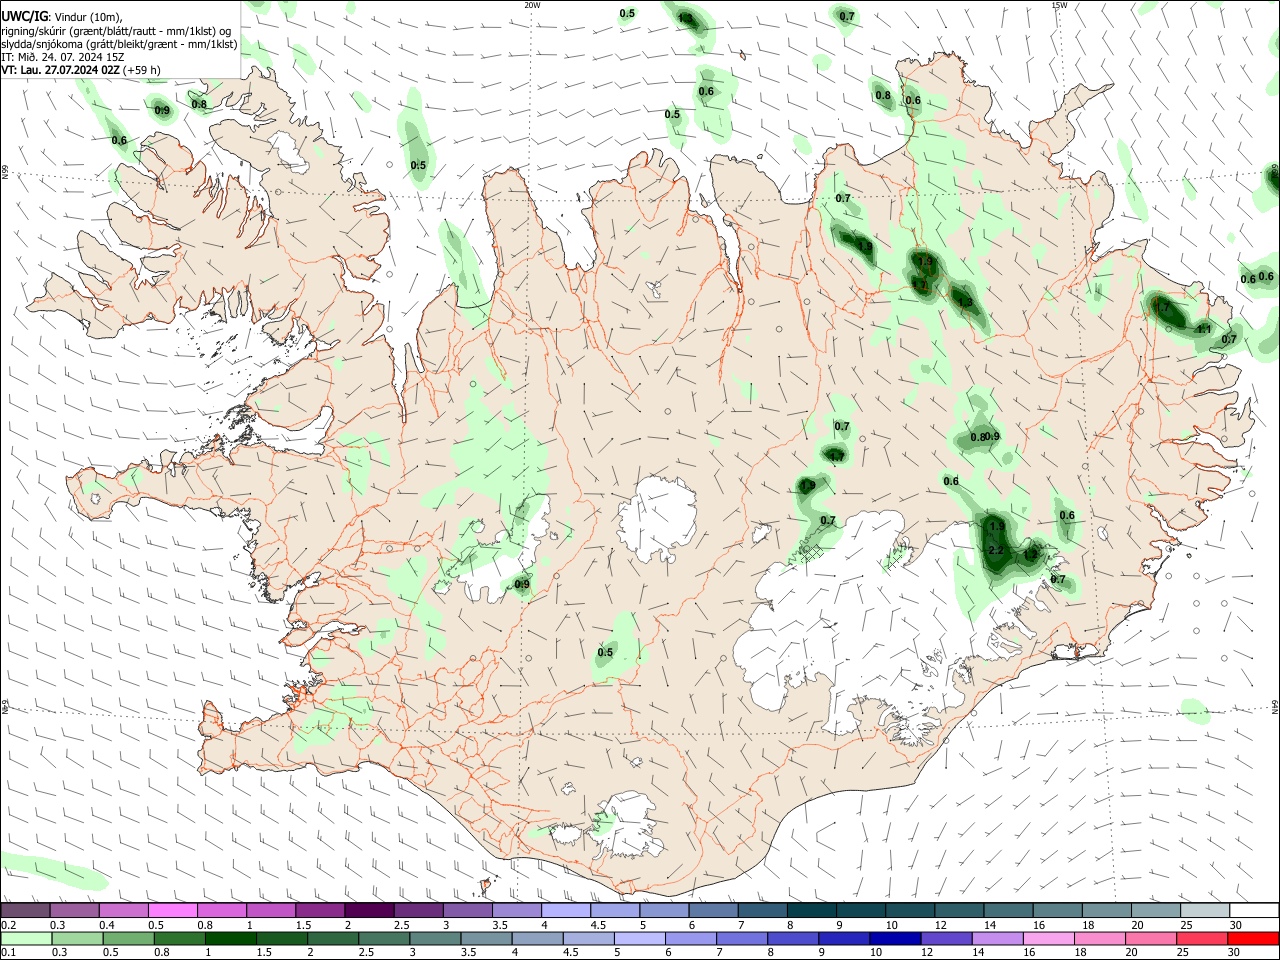Click the mauve 0.2 swatch in snow legend

25,910
